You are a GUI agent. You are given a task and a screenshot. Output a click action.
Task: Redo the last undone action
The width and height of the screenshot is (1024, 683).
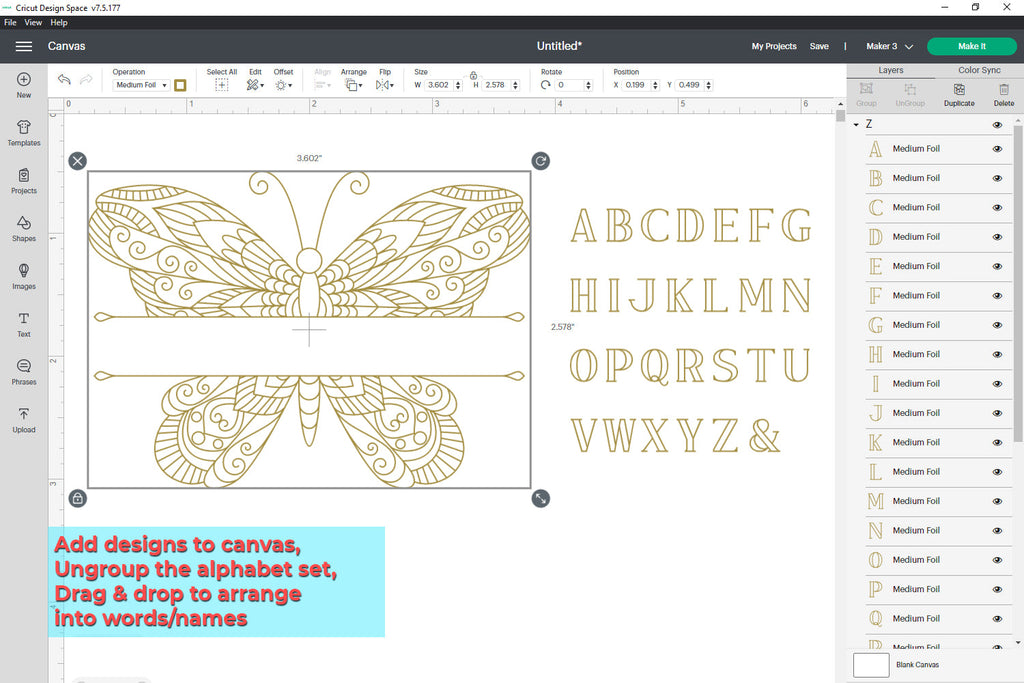(x=86, y=80)
